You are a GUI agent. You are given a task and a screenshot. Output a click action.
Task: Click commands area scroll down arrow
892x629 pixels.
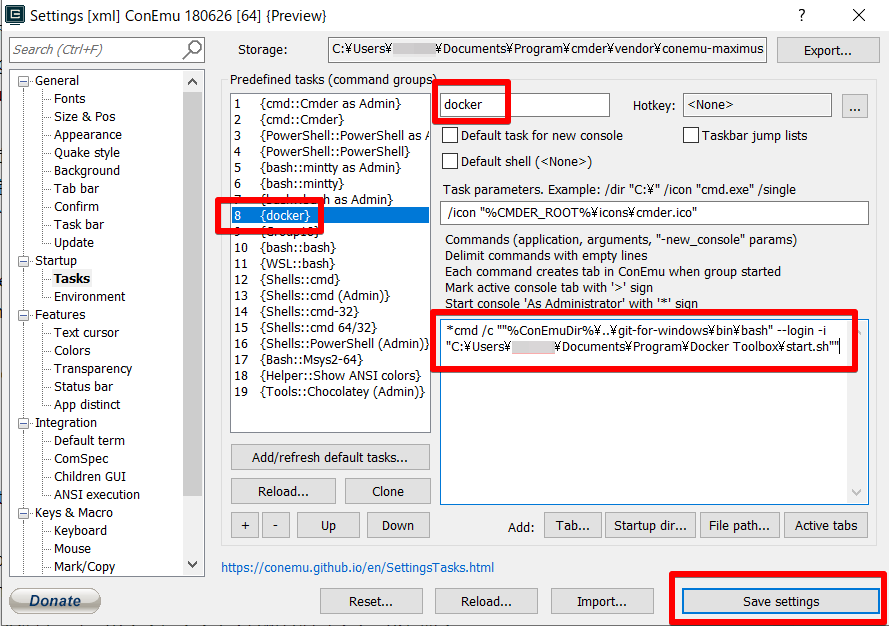point(857,493)
